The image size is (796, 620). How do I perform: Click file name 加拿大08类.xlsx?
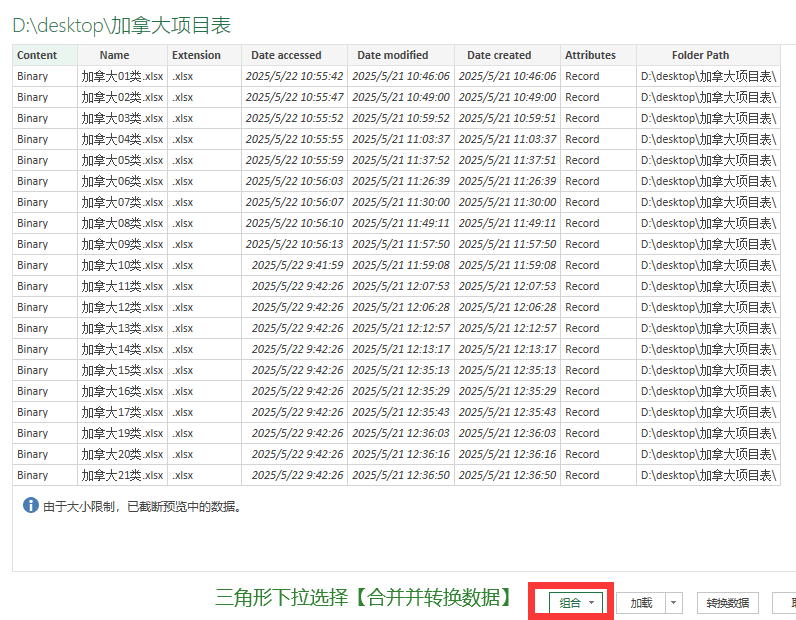[122, 223]
